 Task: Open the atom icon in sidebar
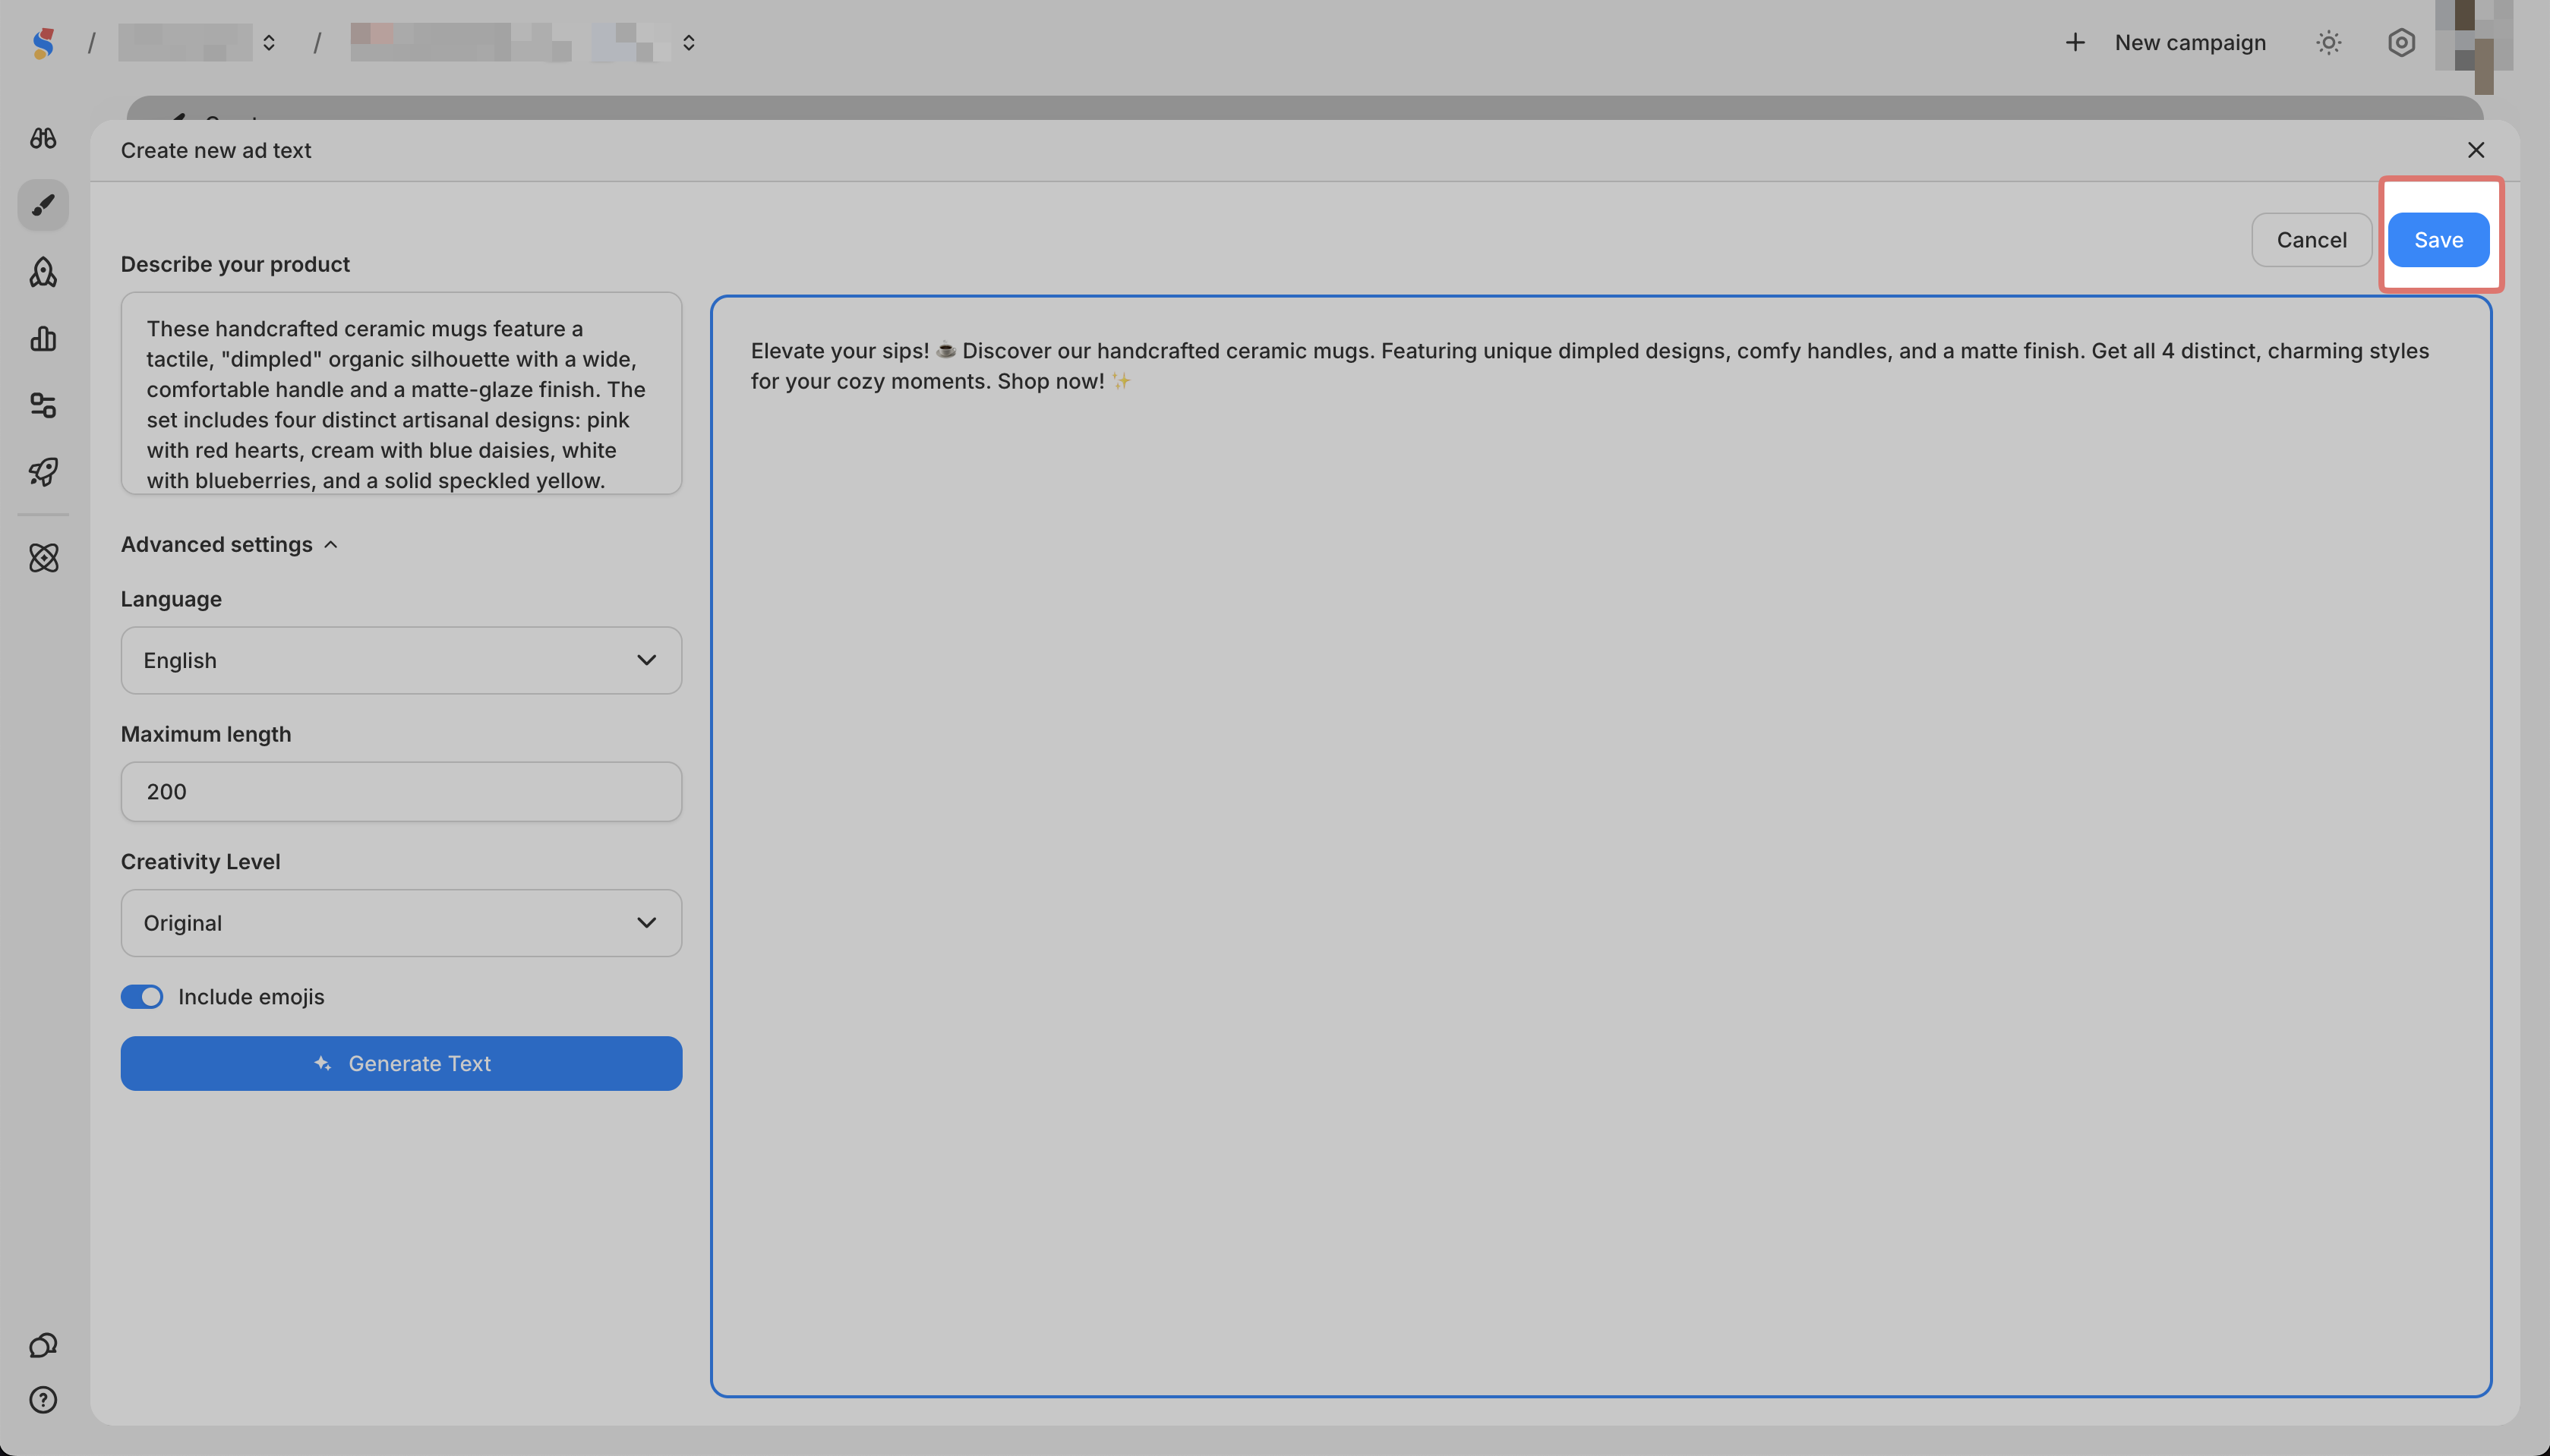point(43,558)
